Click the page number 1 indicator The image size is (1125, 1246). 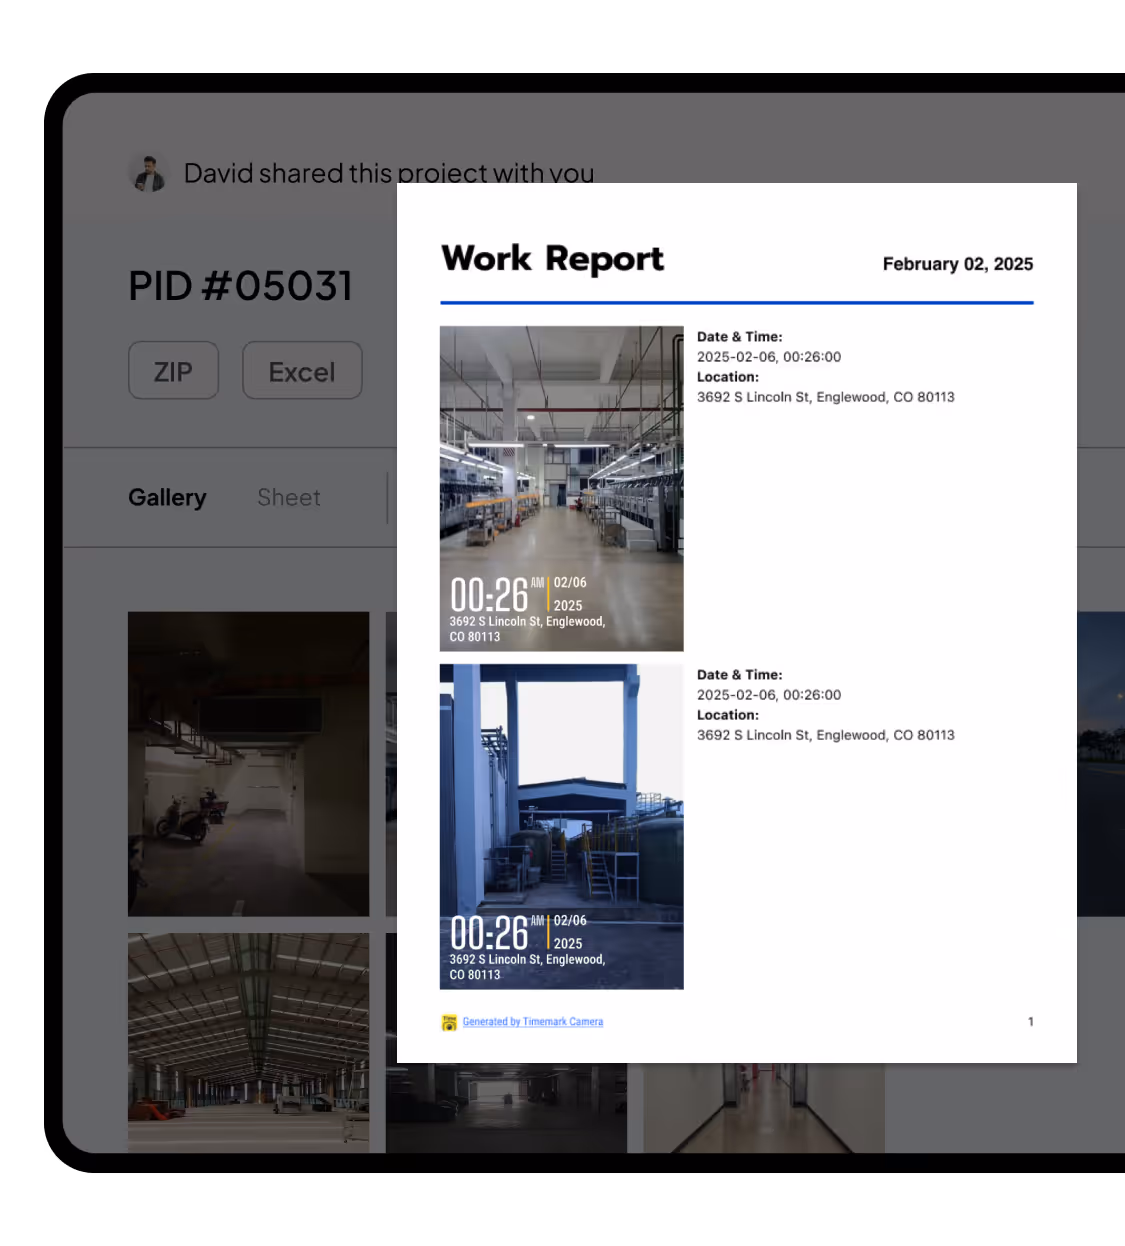(1030, 1021)
